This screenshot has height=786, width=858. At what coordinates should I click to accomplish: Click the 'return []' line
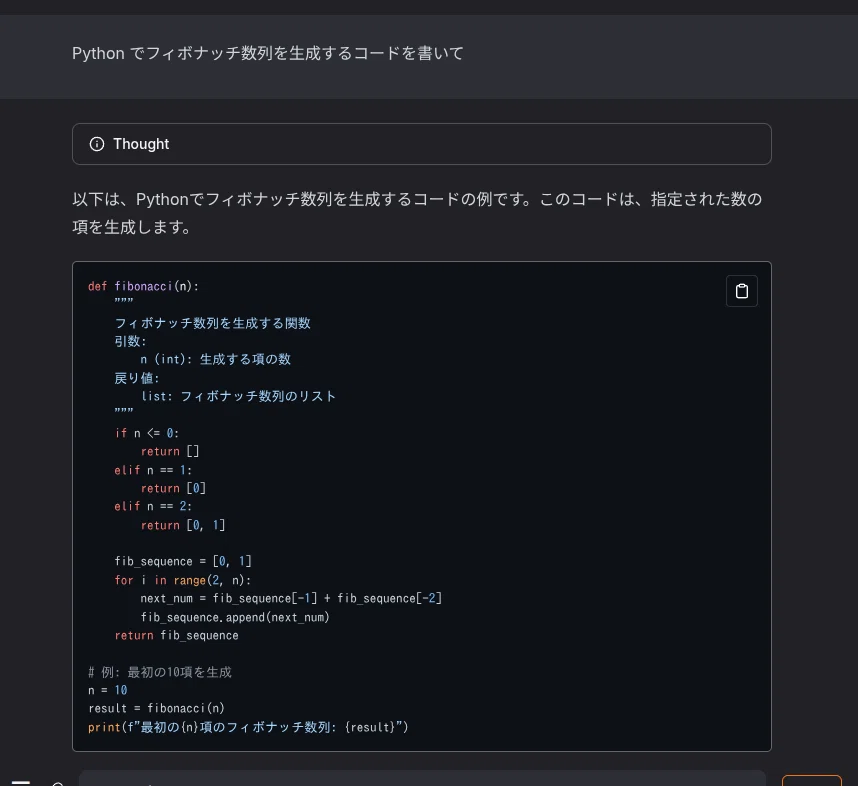(x=170, y=452)
